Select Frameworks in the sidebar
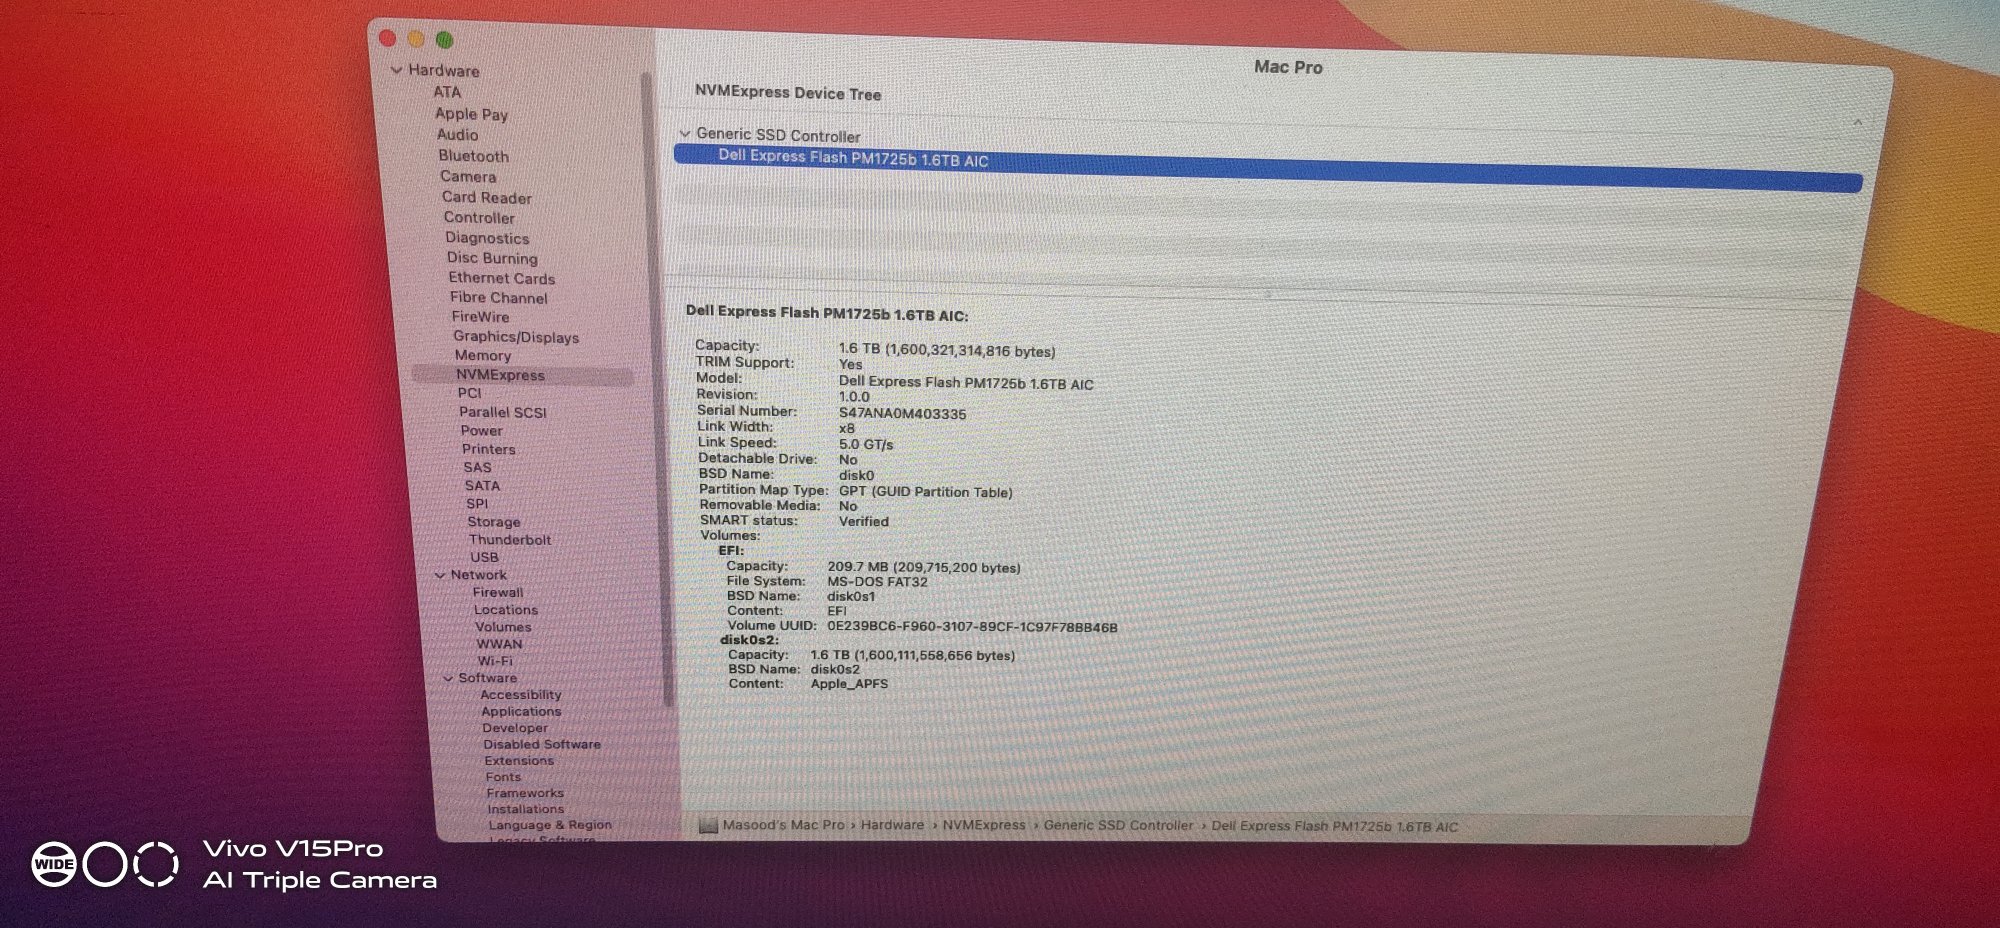2000x928 pixels. coord(525,793)
